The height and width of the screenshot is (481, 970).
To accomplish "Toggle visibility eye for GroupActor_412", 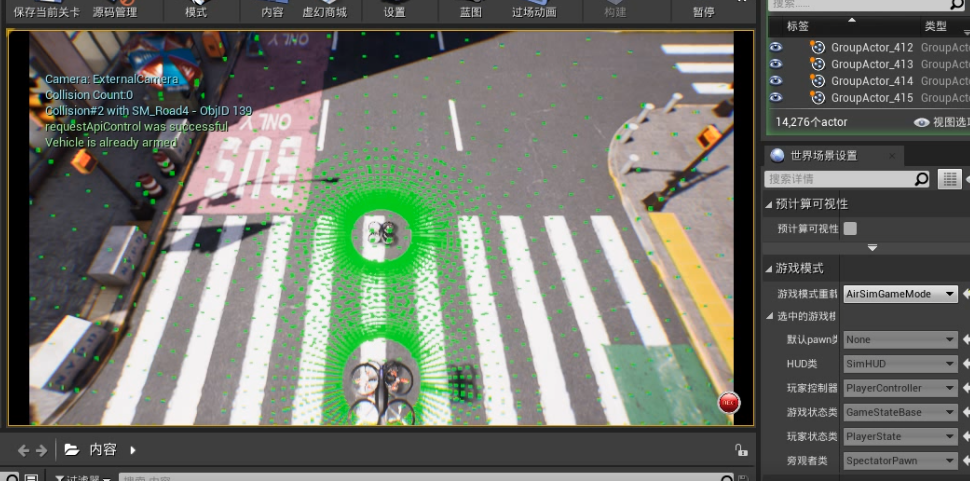I will tap(776, 47).
